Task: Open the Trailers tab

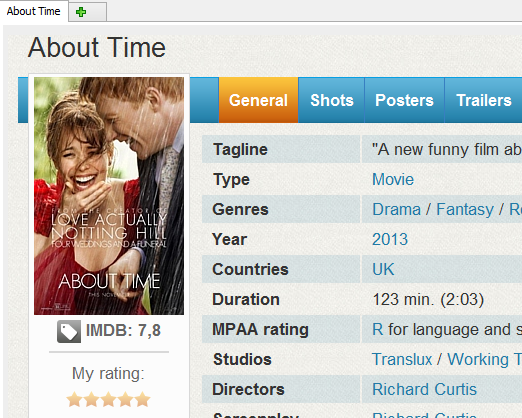Action: click(x=483, y=100)
